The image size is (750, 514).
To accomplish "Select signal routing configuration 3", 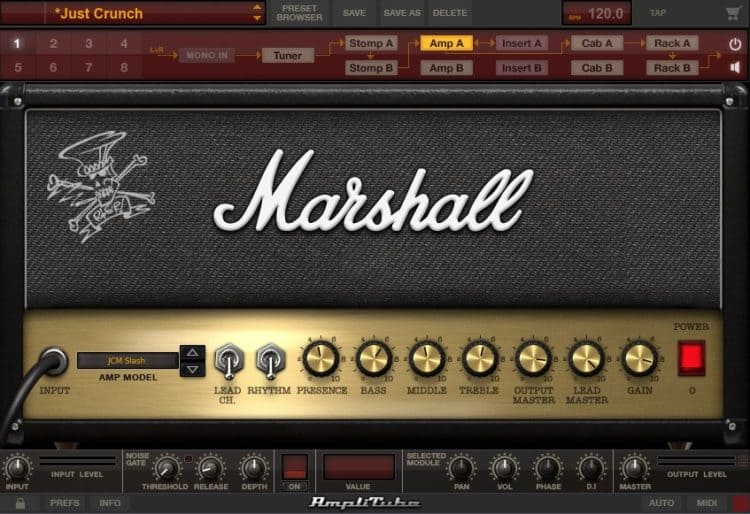I will 88,44.
